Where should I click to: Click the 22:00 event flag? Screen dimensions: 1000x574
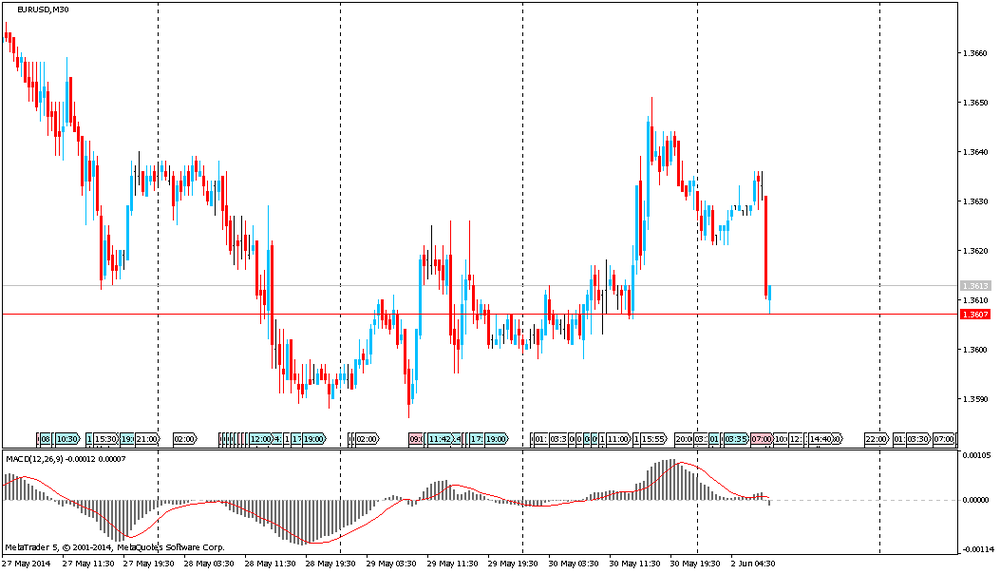coord(876,439)
